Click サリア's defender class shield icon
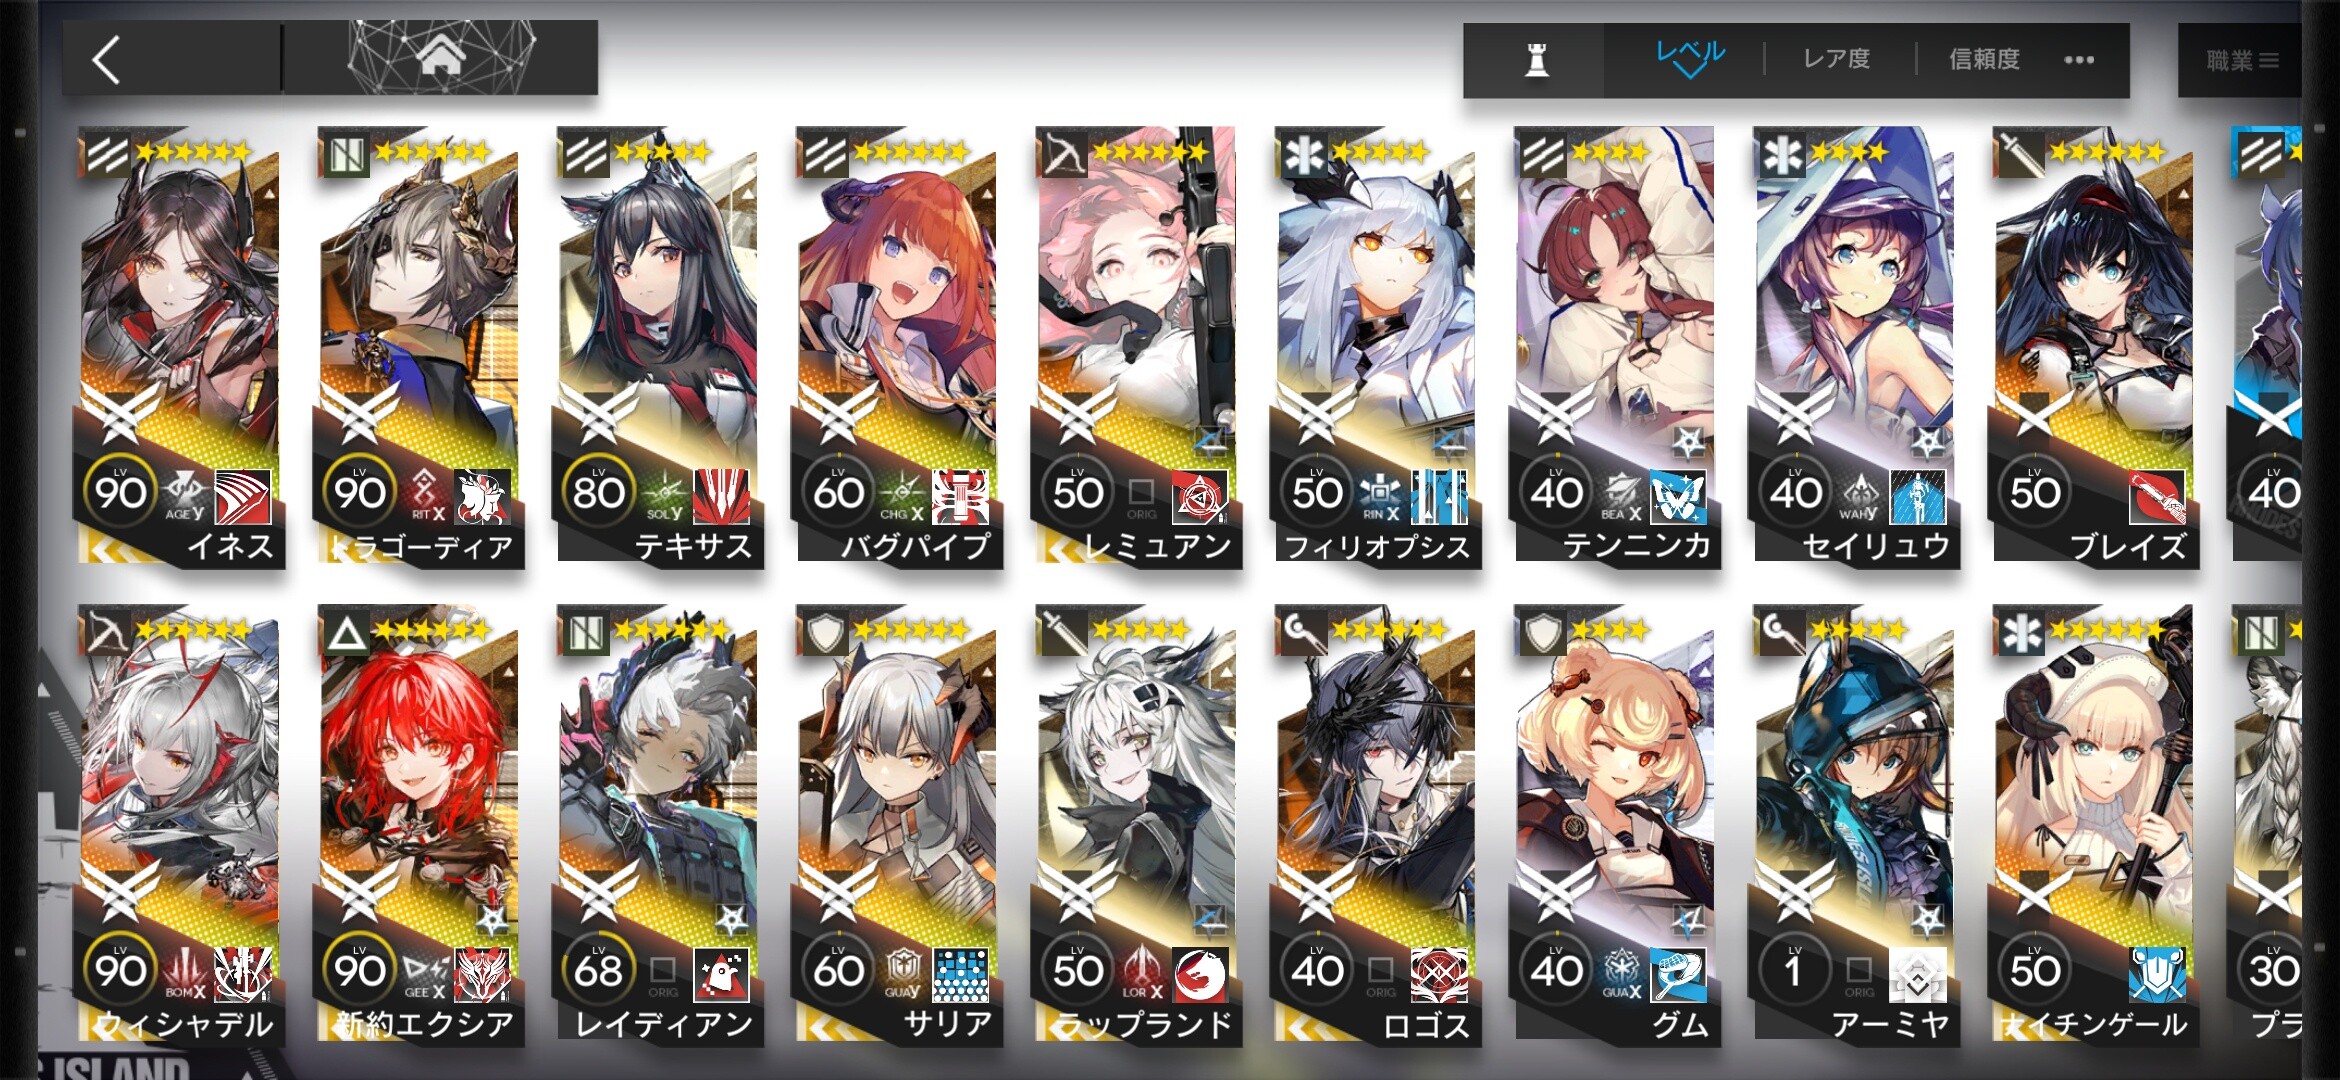 826,632
